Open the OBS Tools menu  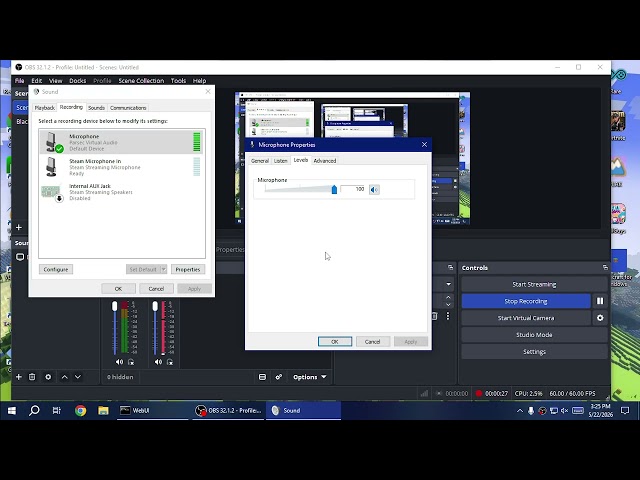[x=178, y=80]
